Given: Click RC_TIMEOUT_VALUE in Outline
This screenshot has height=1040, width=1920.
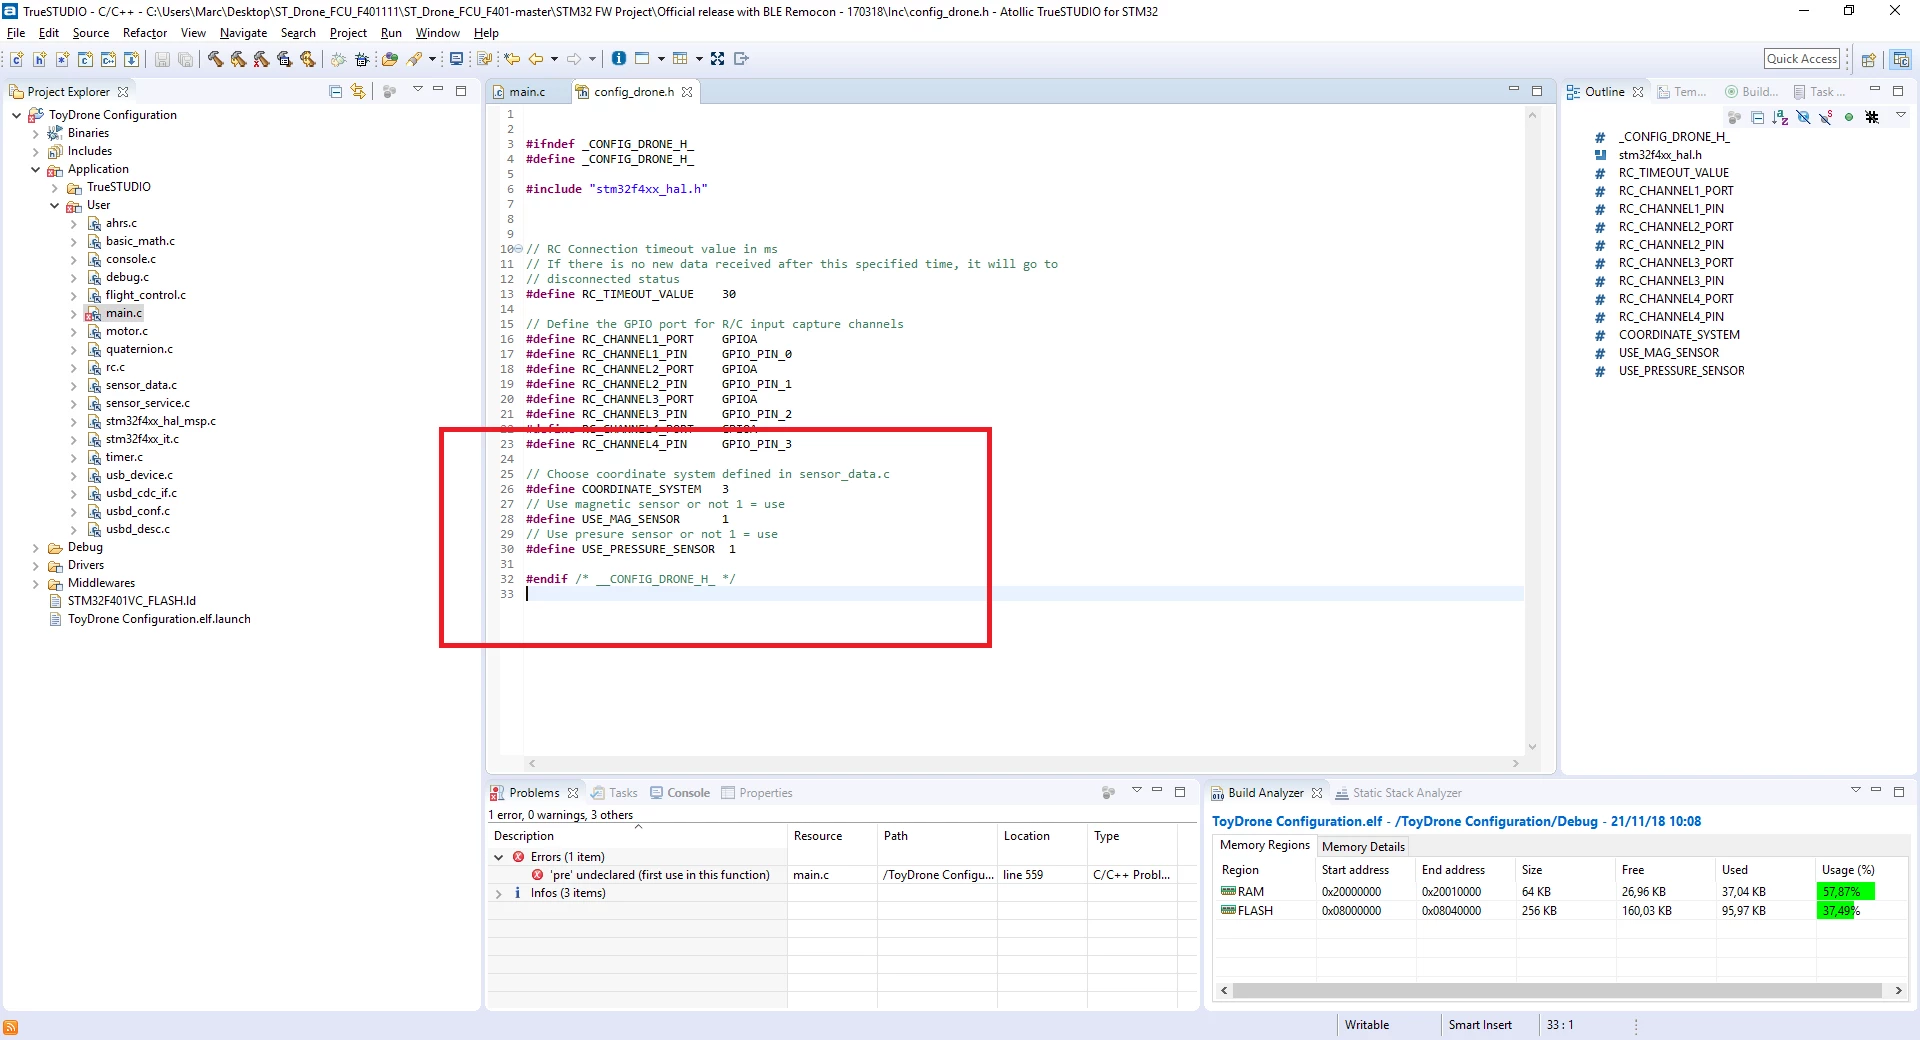Looking at the screenshot, I should click(1673, 173).
